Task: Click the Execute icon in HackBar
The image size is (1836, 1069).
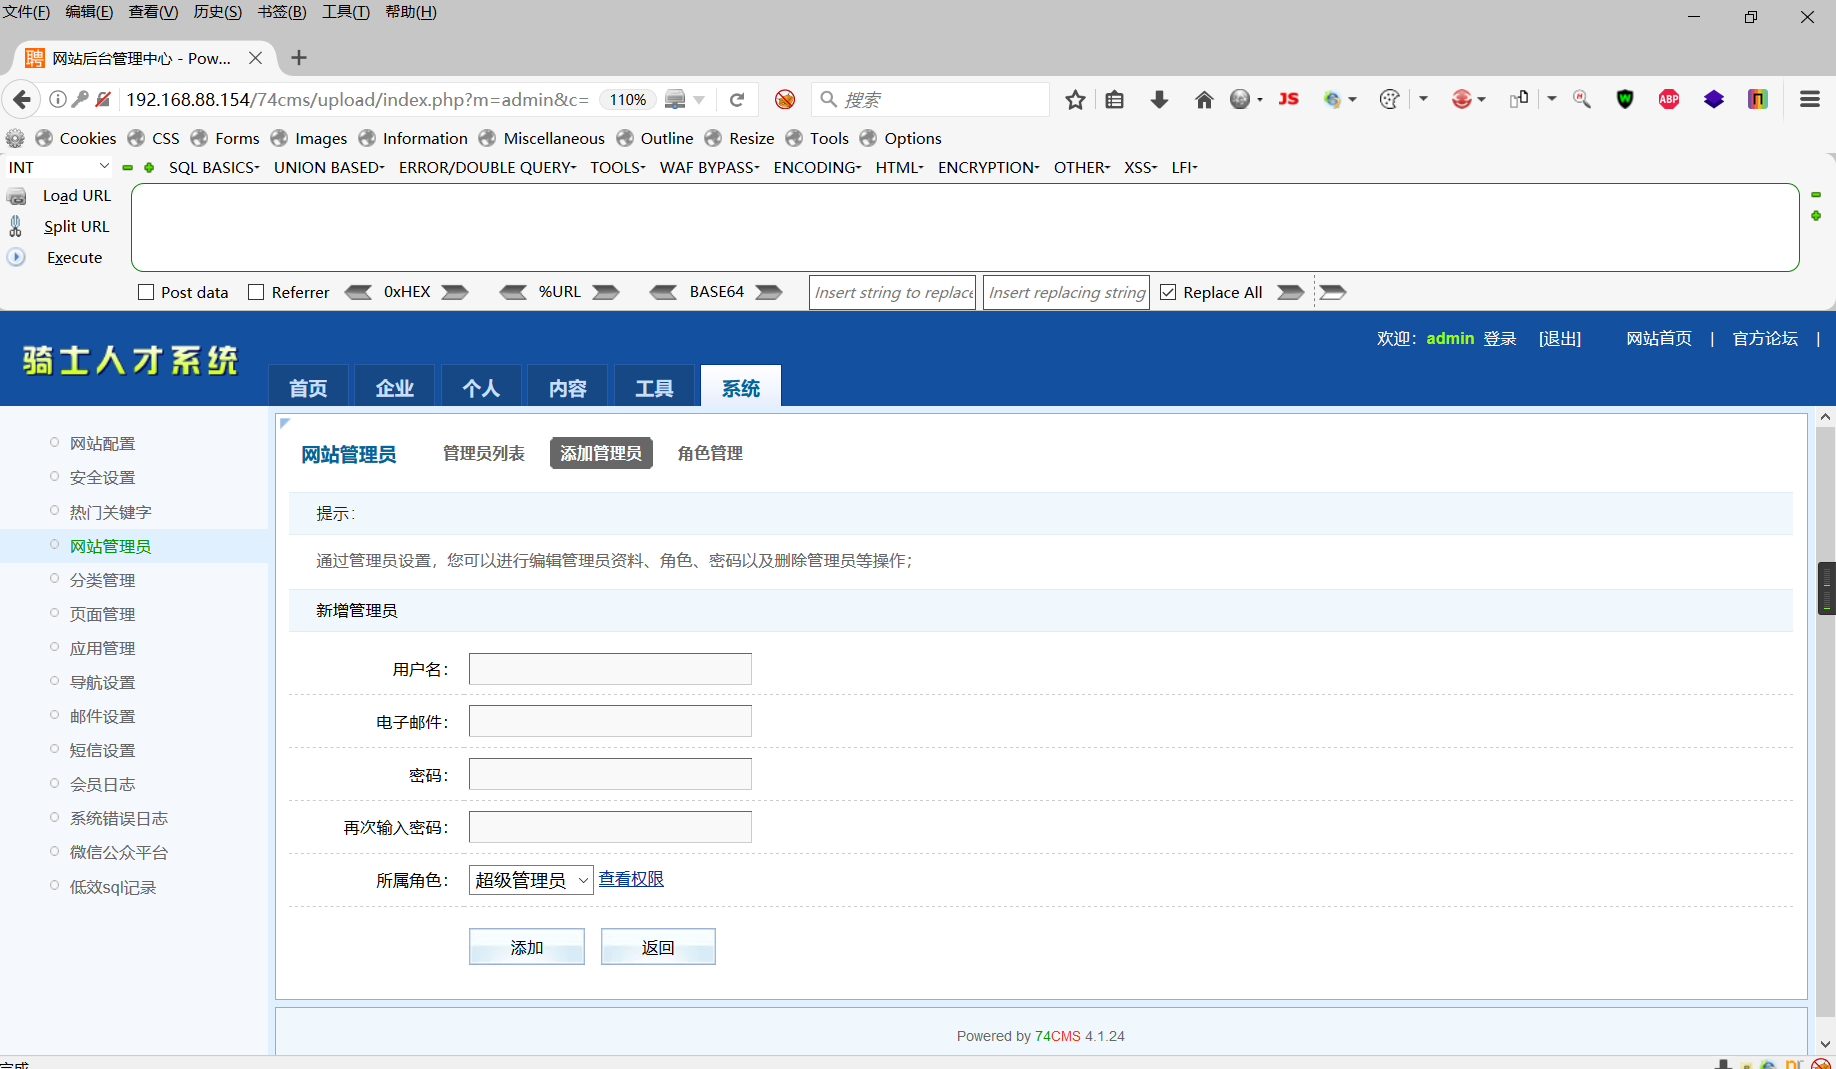Action: tap(16, 257)
